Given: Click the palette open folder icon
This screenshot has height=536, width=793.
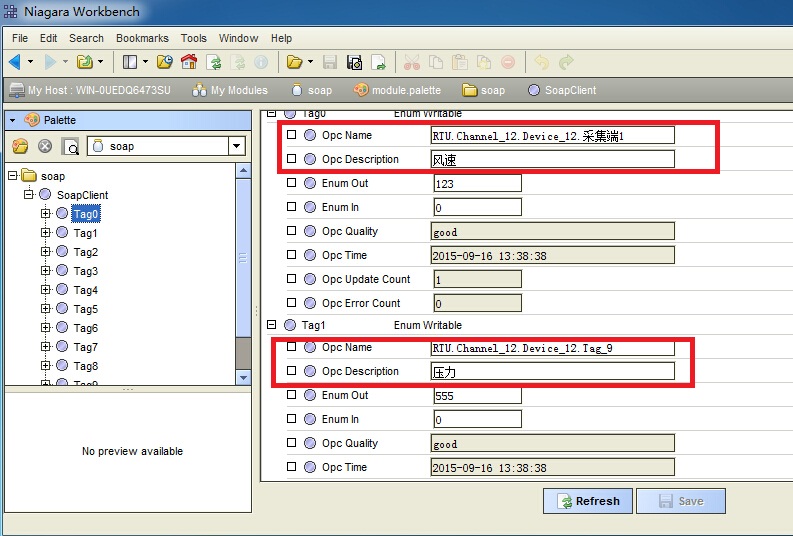Looking at the screenshot, I should pos(20,146).
